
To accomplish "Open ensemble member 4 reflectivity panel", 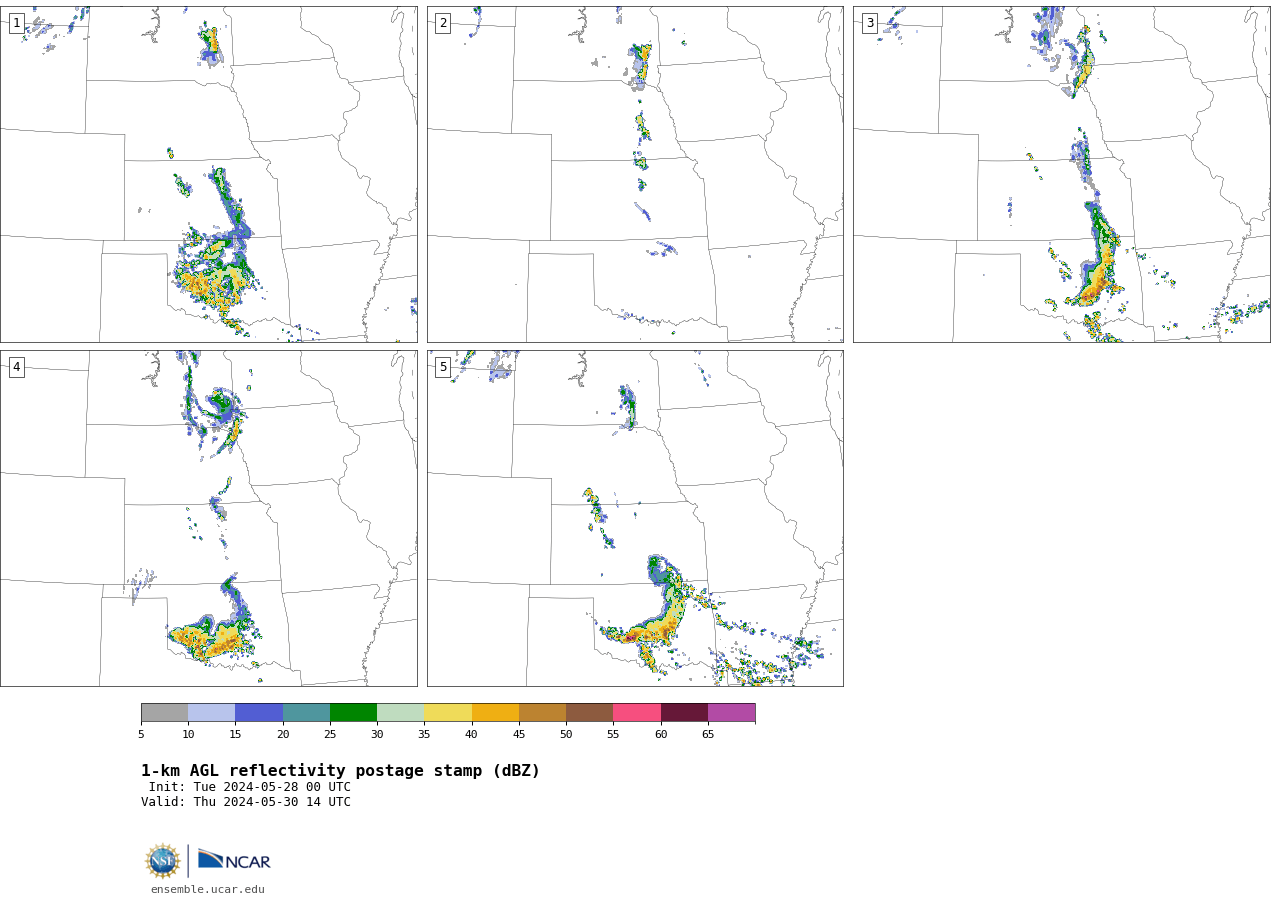I will 209,518.
